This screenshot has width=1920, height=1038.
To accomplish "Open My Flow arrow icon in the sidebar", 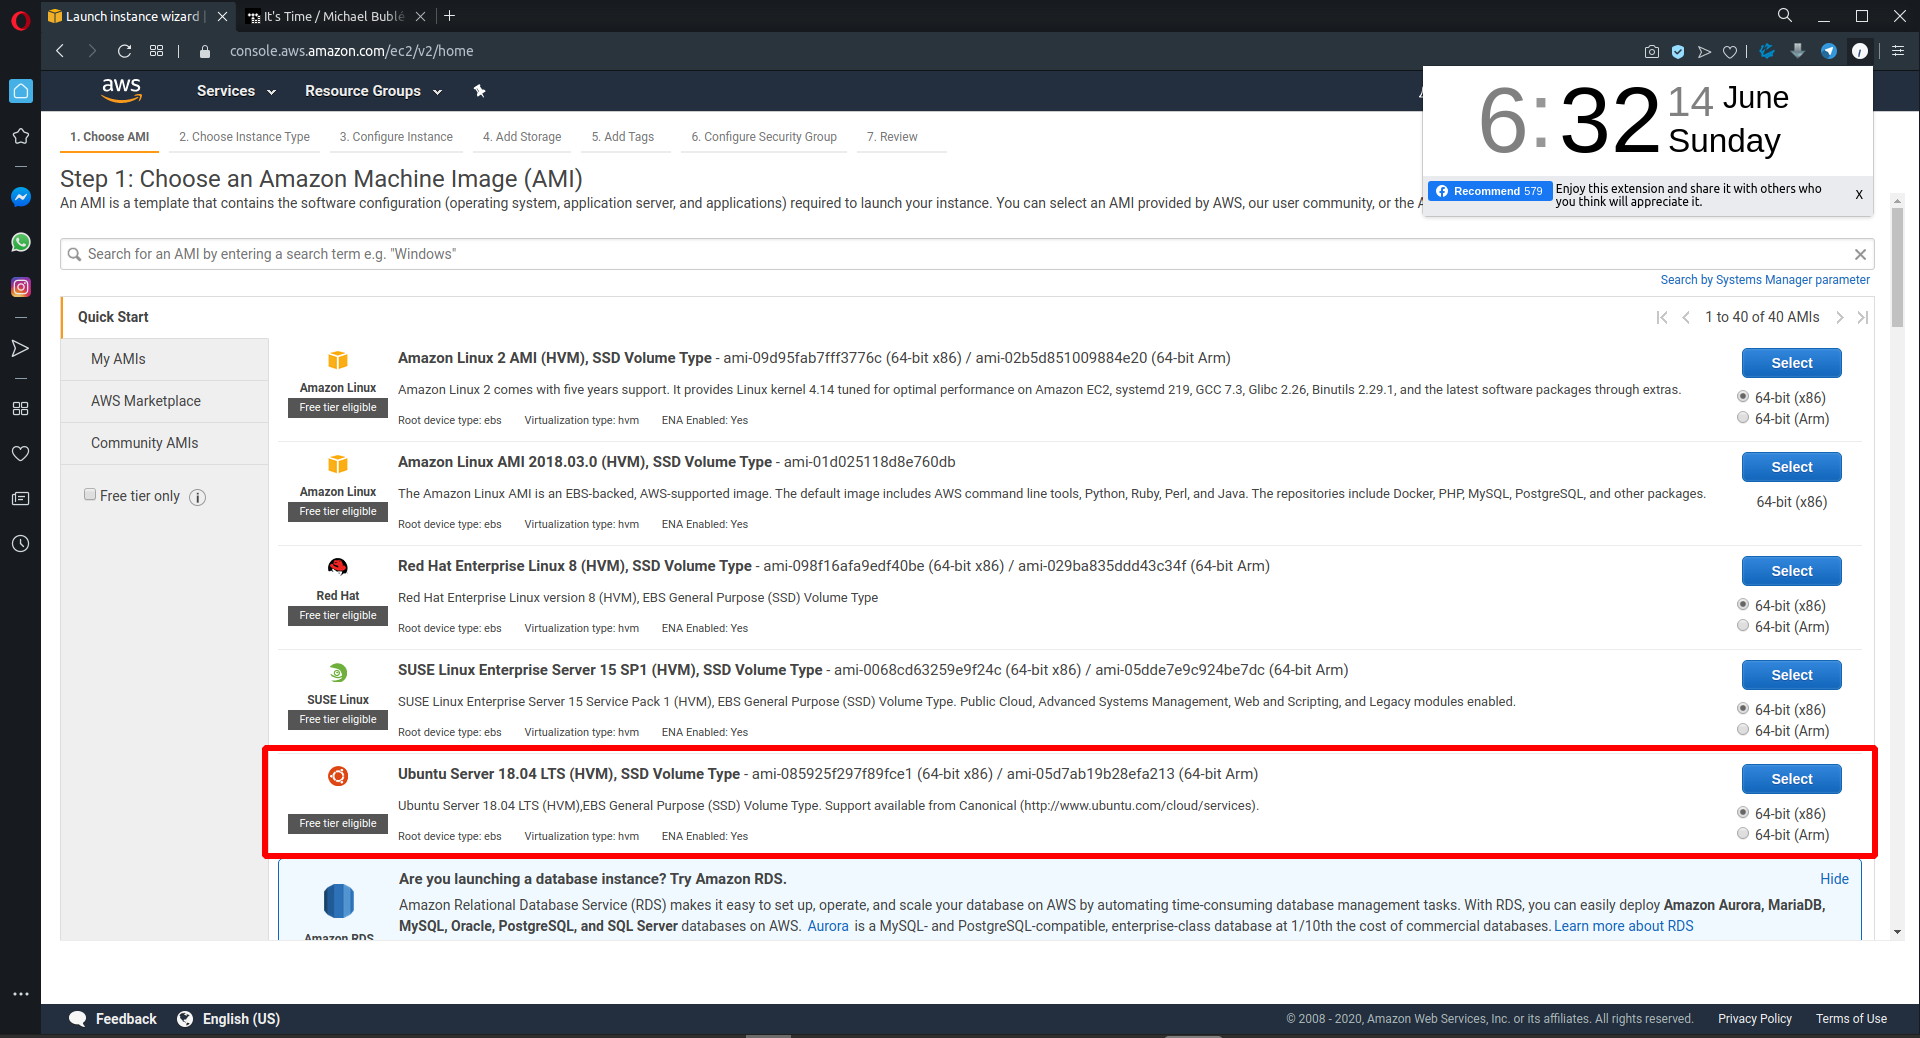I will coord(20,348).
